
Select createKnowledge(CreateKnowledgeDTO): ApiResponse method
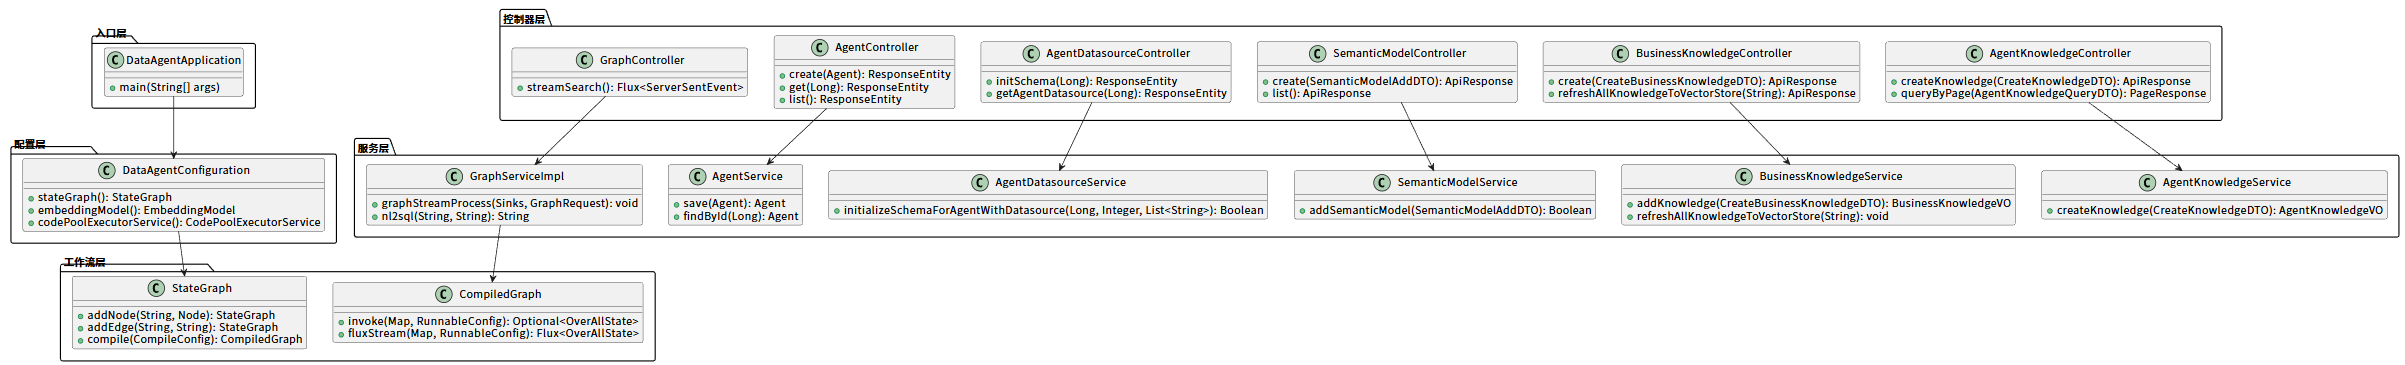[2045, 82]
